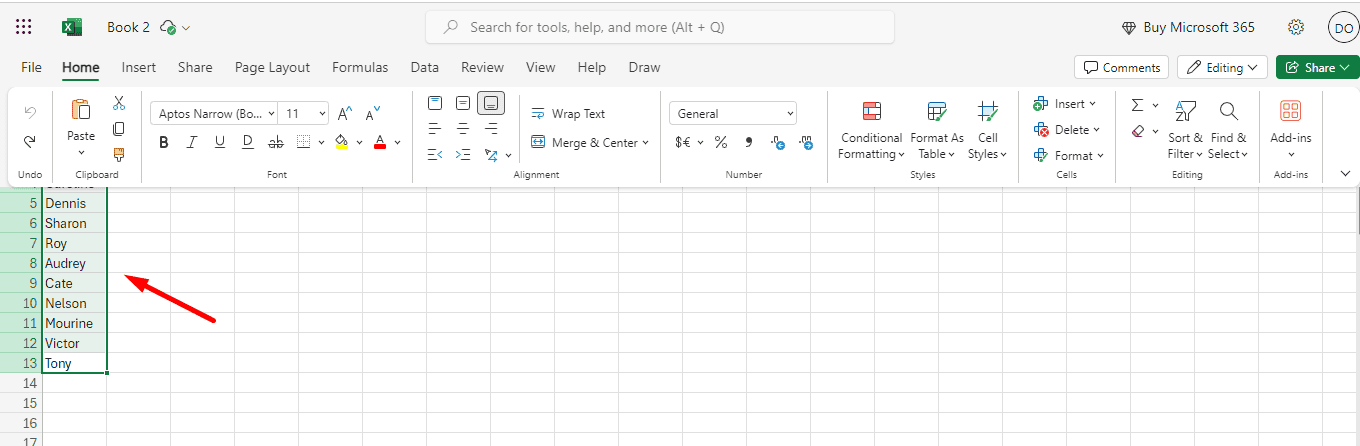The width and height of the screenshot is (1360, 446).
Task: Switch to the Insert tab
Action: [139, 68]
